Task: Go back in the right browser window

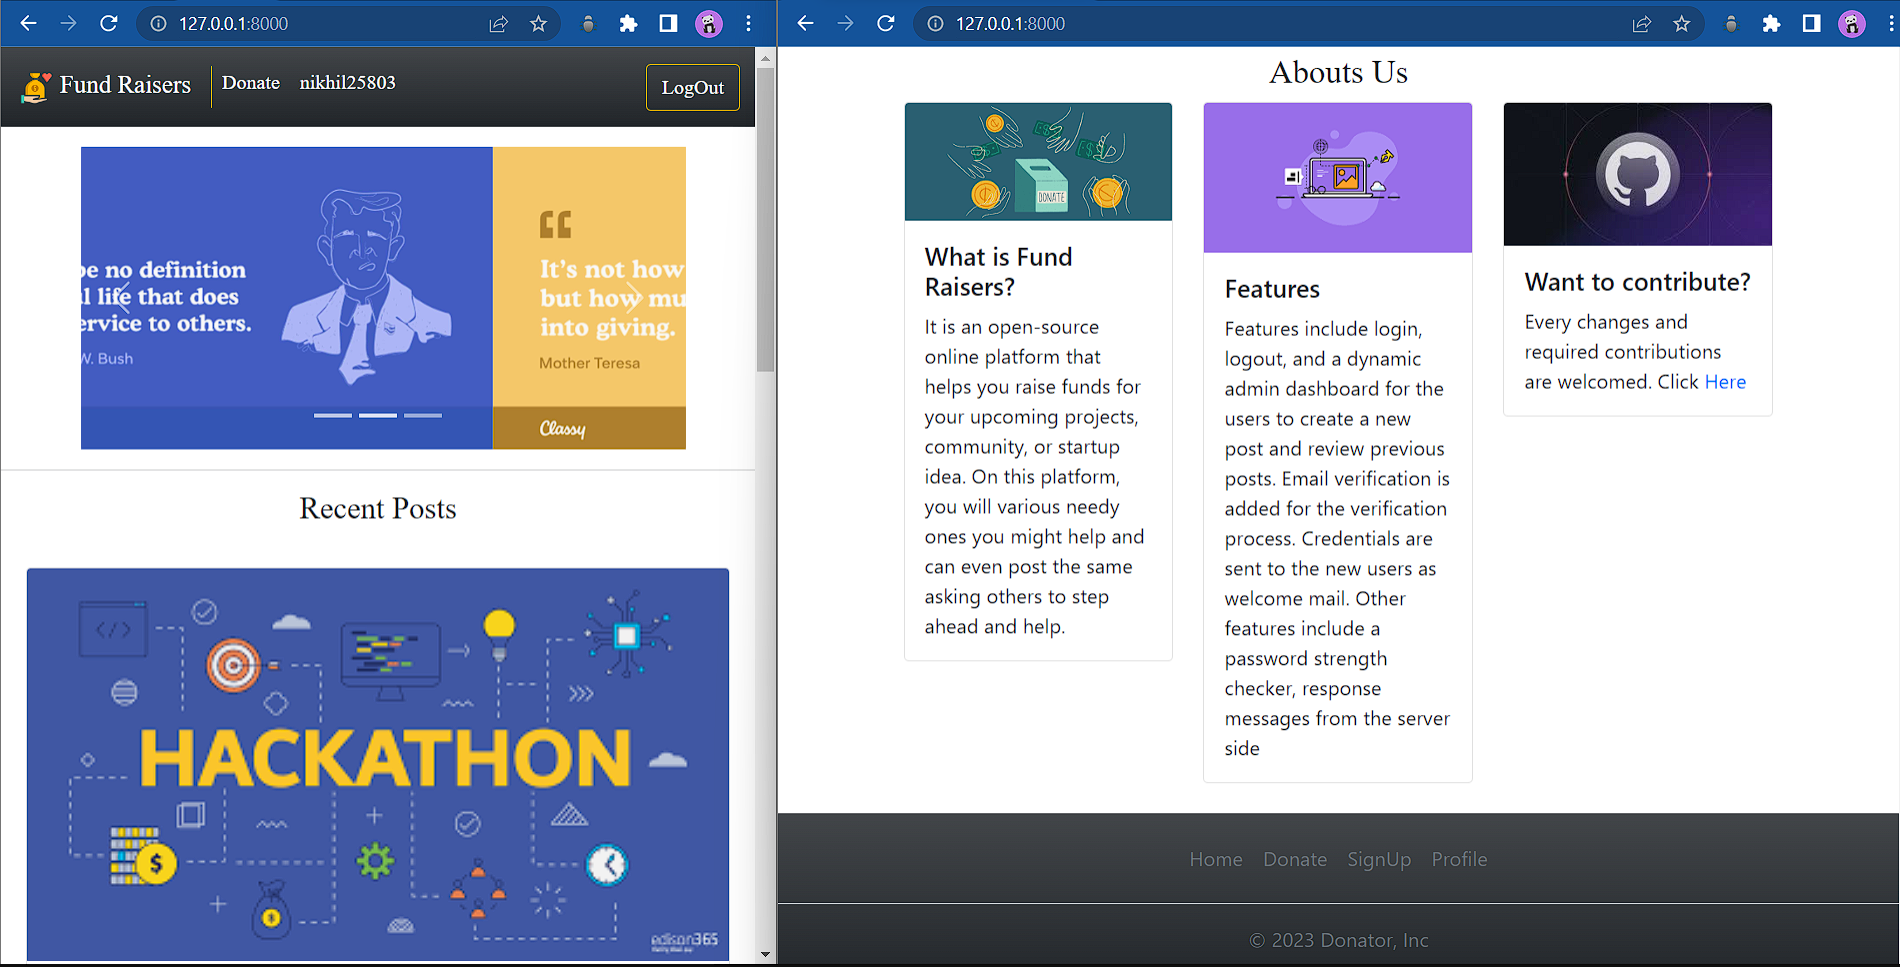Action: (x=806, y=23)
